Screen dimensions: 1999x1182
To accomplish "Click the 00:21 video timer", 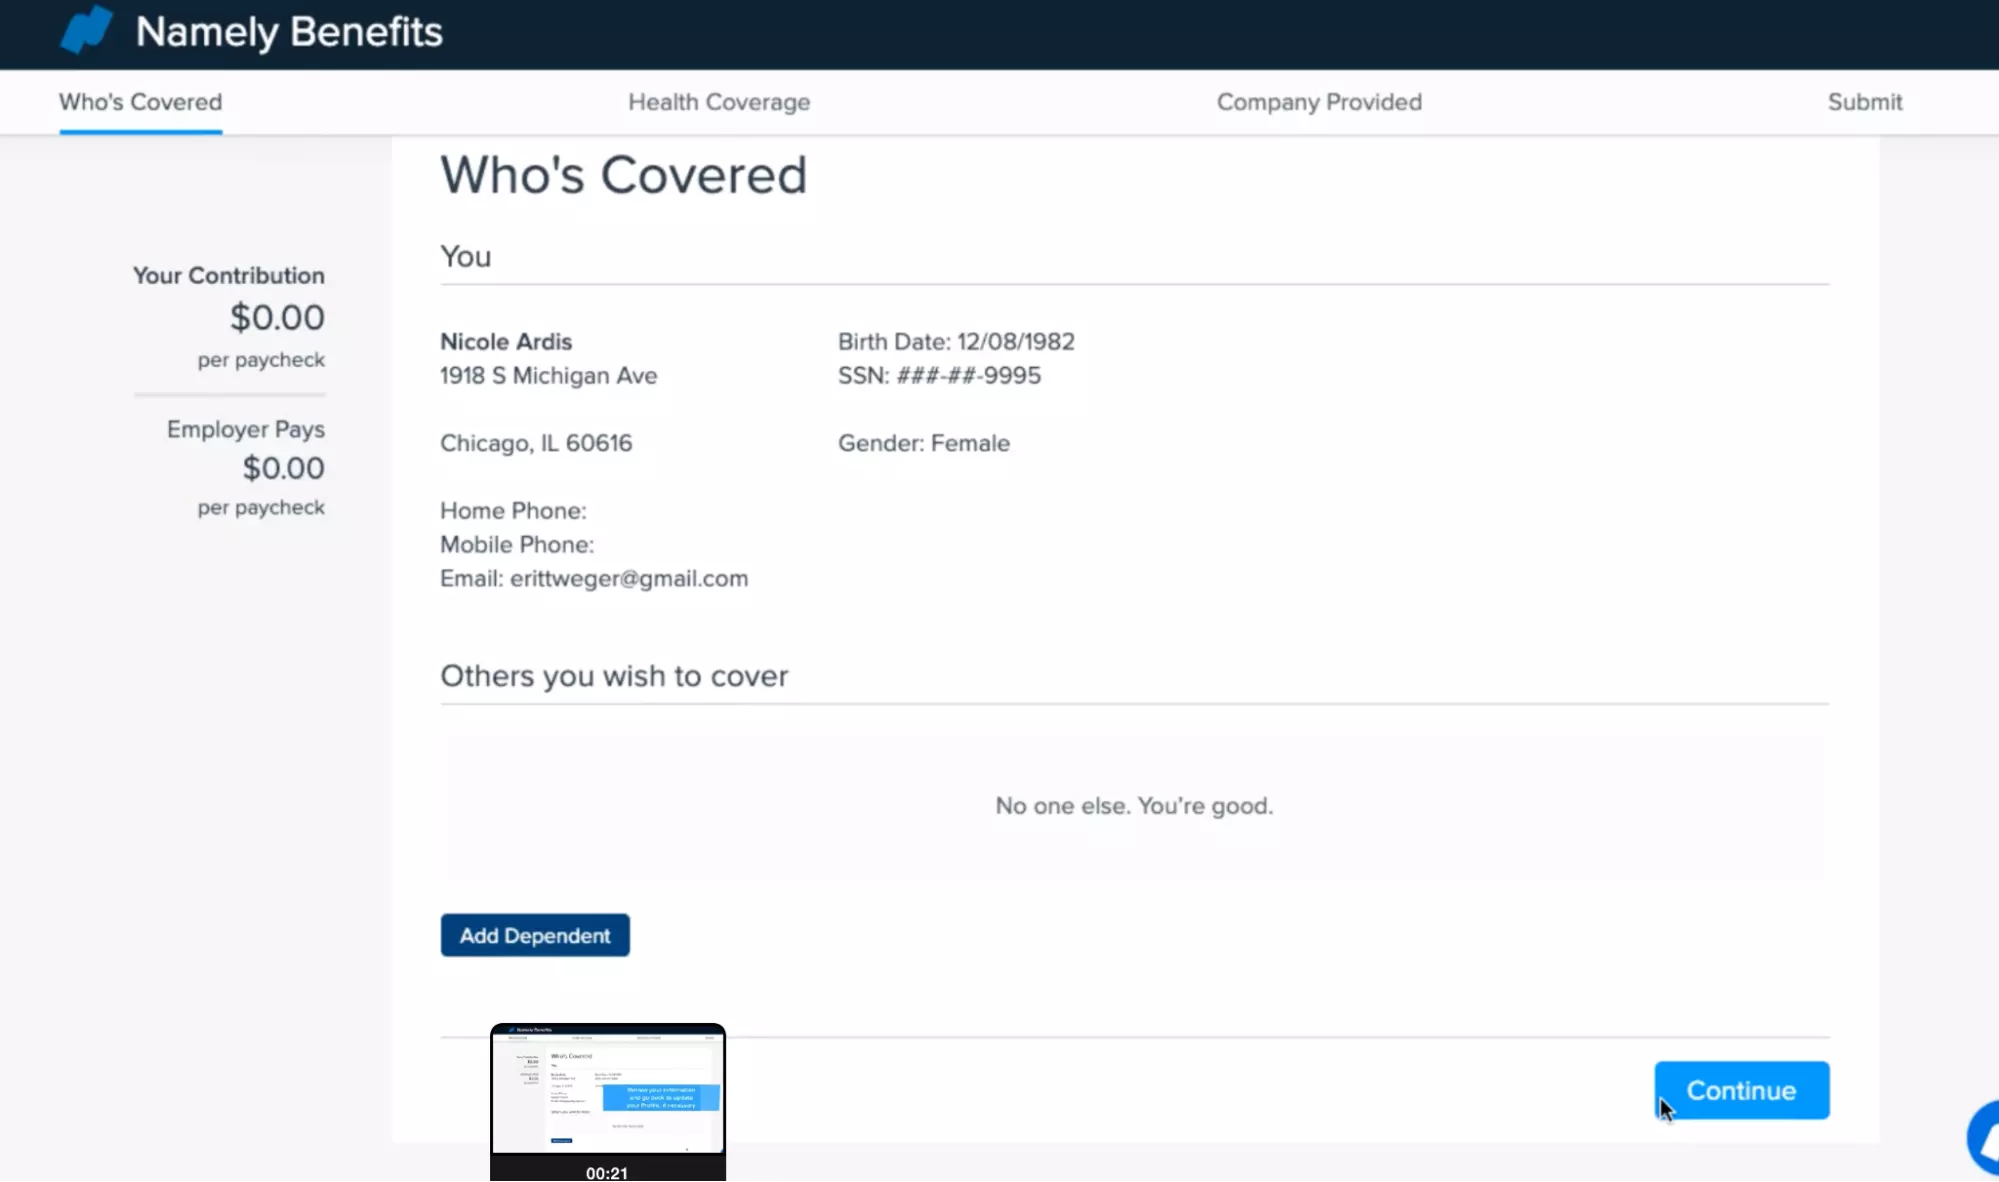I will click(607, 1172).
